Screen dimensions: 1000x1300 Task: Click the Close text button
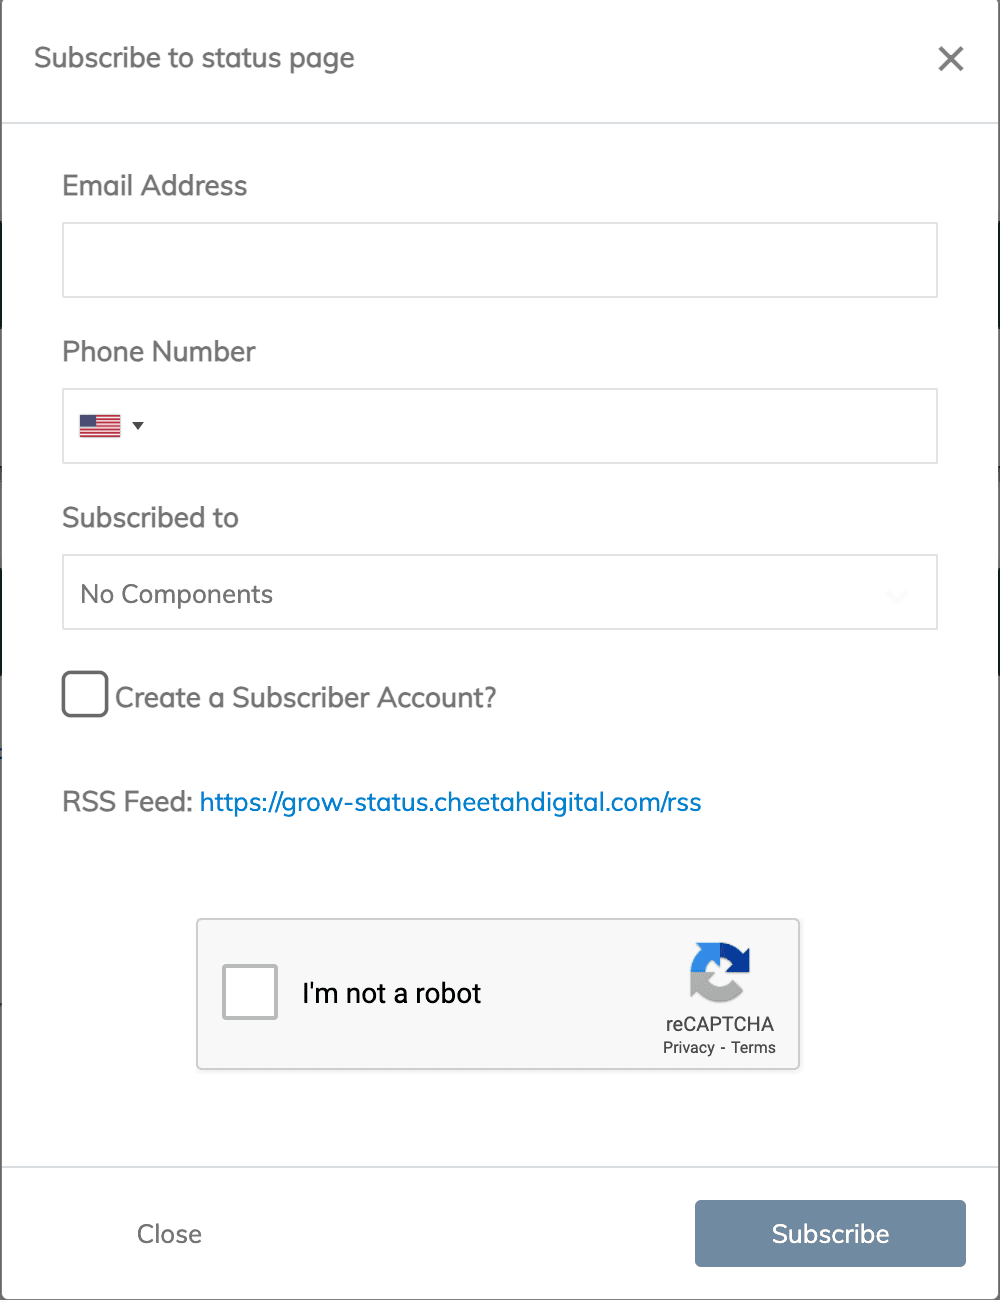[169, 1234]
